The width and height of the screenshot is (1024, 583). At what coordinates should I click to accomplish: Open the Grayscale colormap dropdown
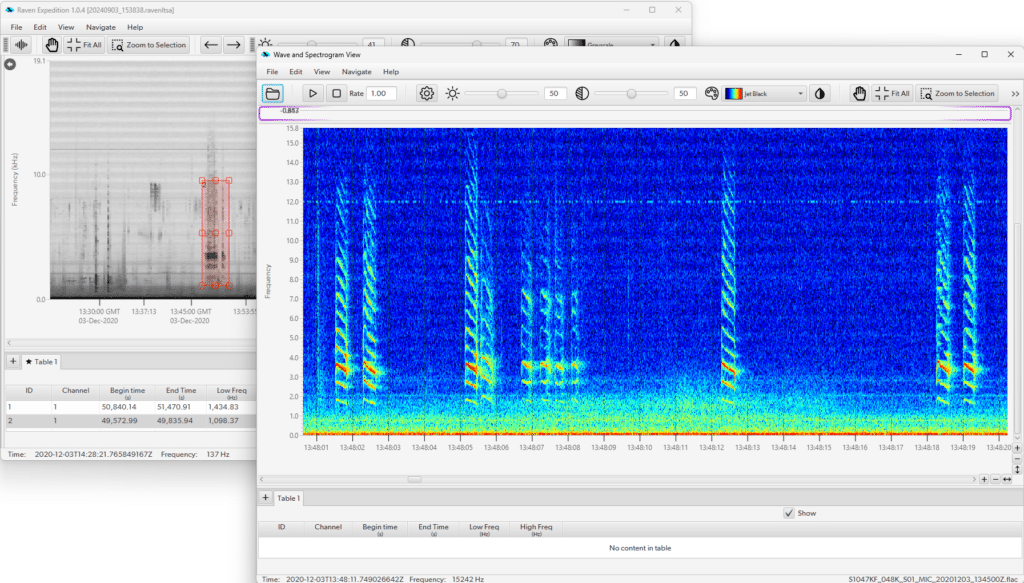[612, 45]
